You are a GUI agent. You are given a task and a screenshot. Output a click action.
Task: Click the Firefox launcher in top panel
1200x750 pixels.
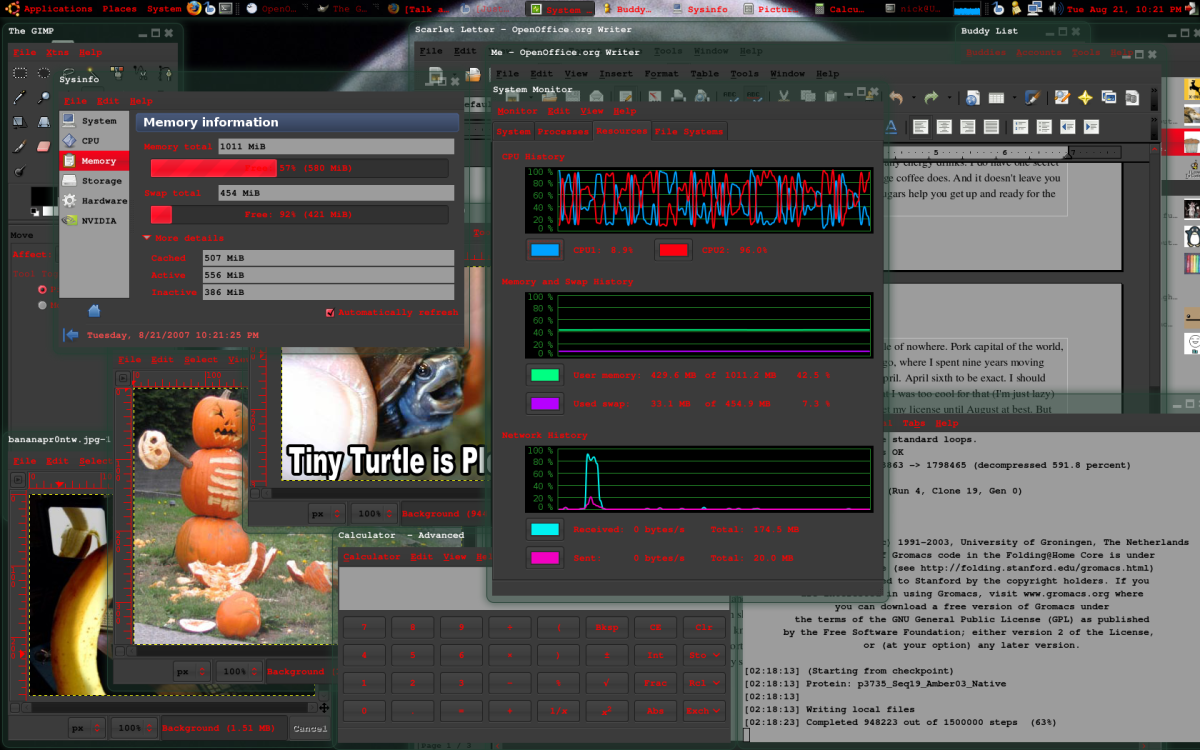tap(194, 9)
